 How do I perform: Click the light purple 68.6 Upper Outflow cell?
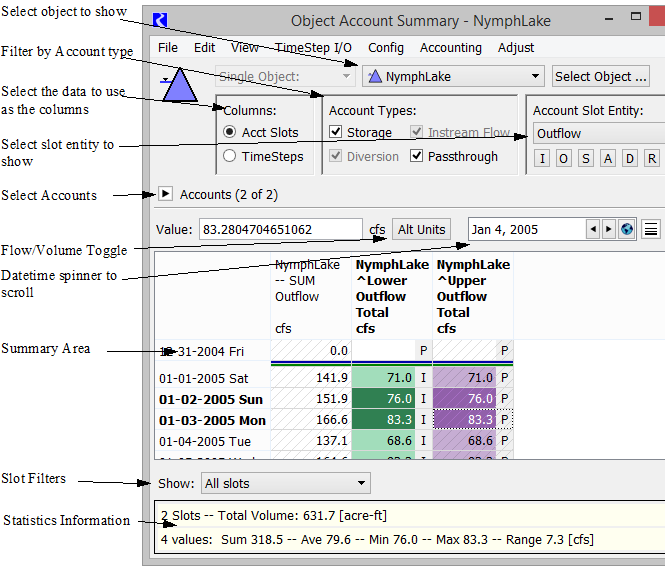[465, 441]
